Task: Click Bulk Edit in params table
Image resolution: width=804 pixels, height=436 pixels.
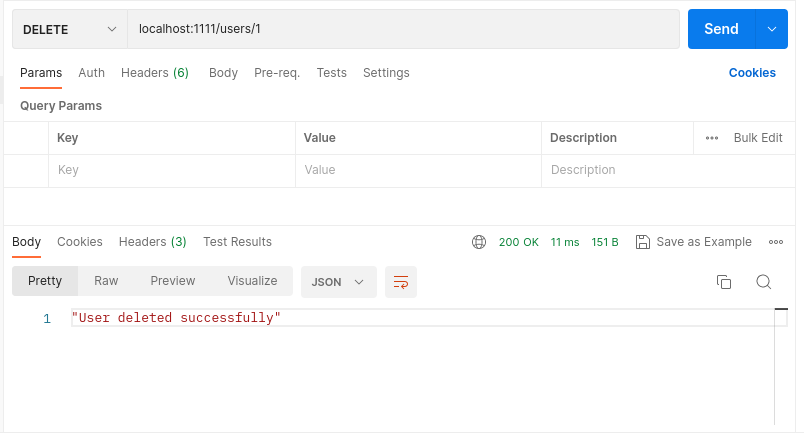Action: (758, 138)
